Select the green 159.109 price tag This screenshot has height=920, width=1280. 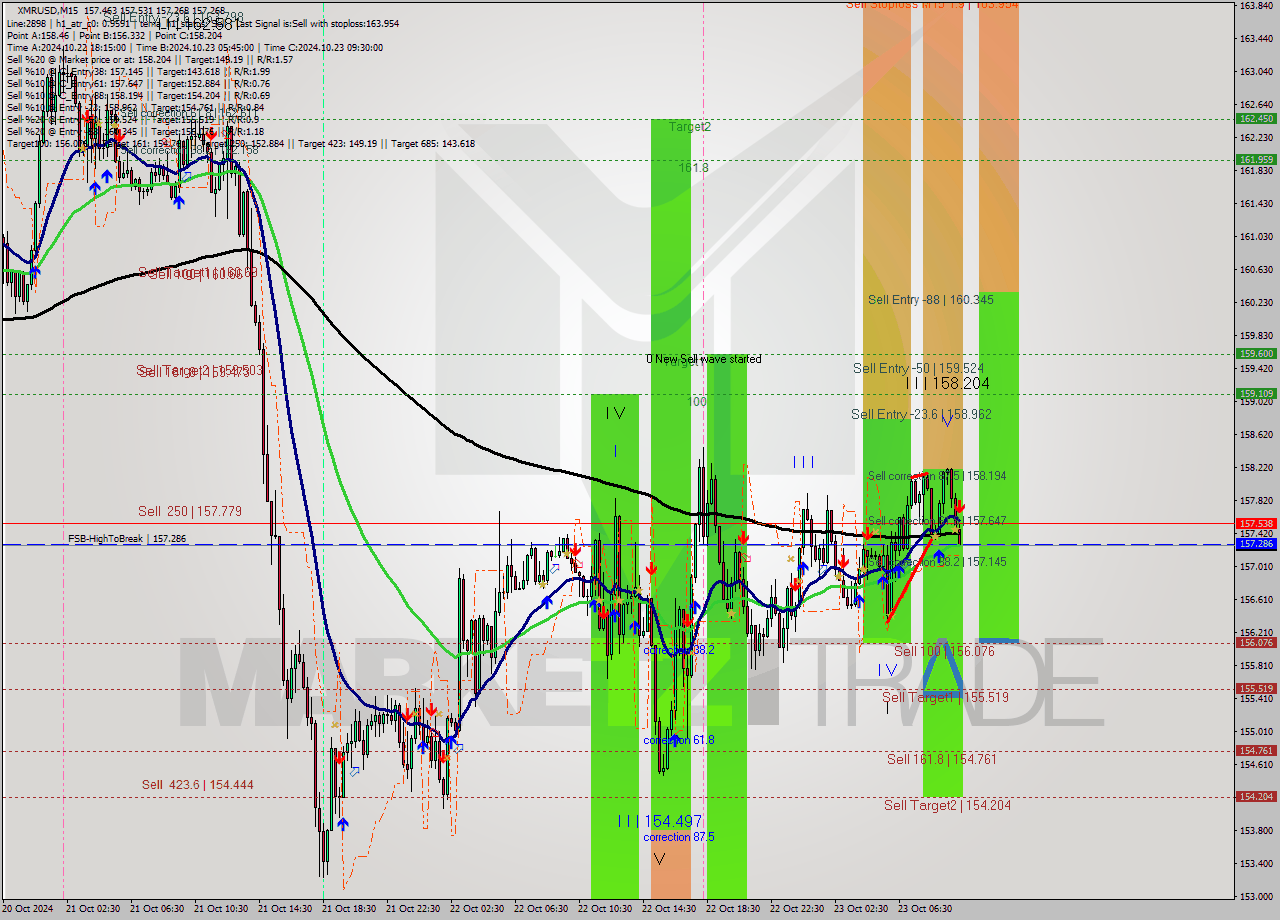click(1256, 394)
